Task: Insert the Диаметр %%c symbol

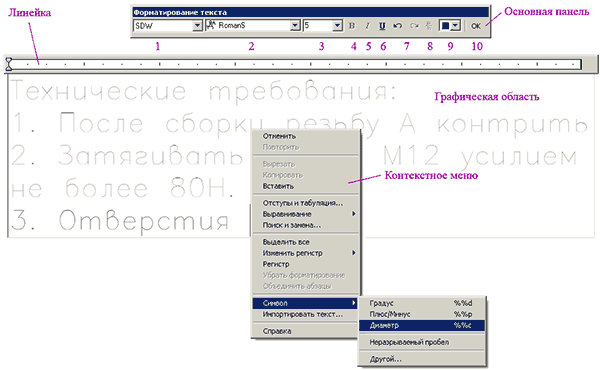Action: pos(422,326)
